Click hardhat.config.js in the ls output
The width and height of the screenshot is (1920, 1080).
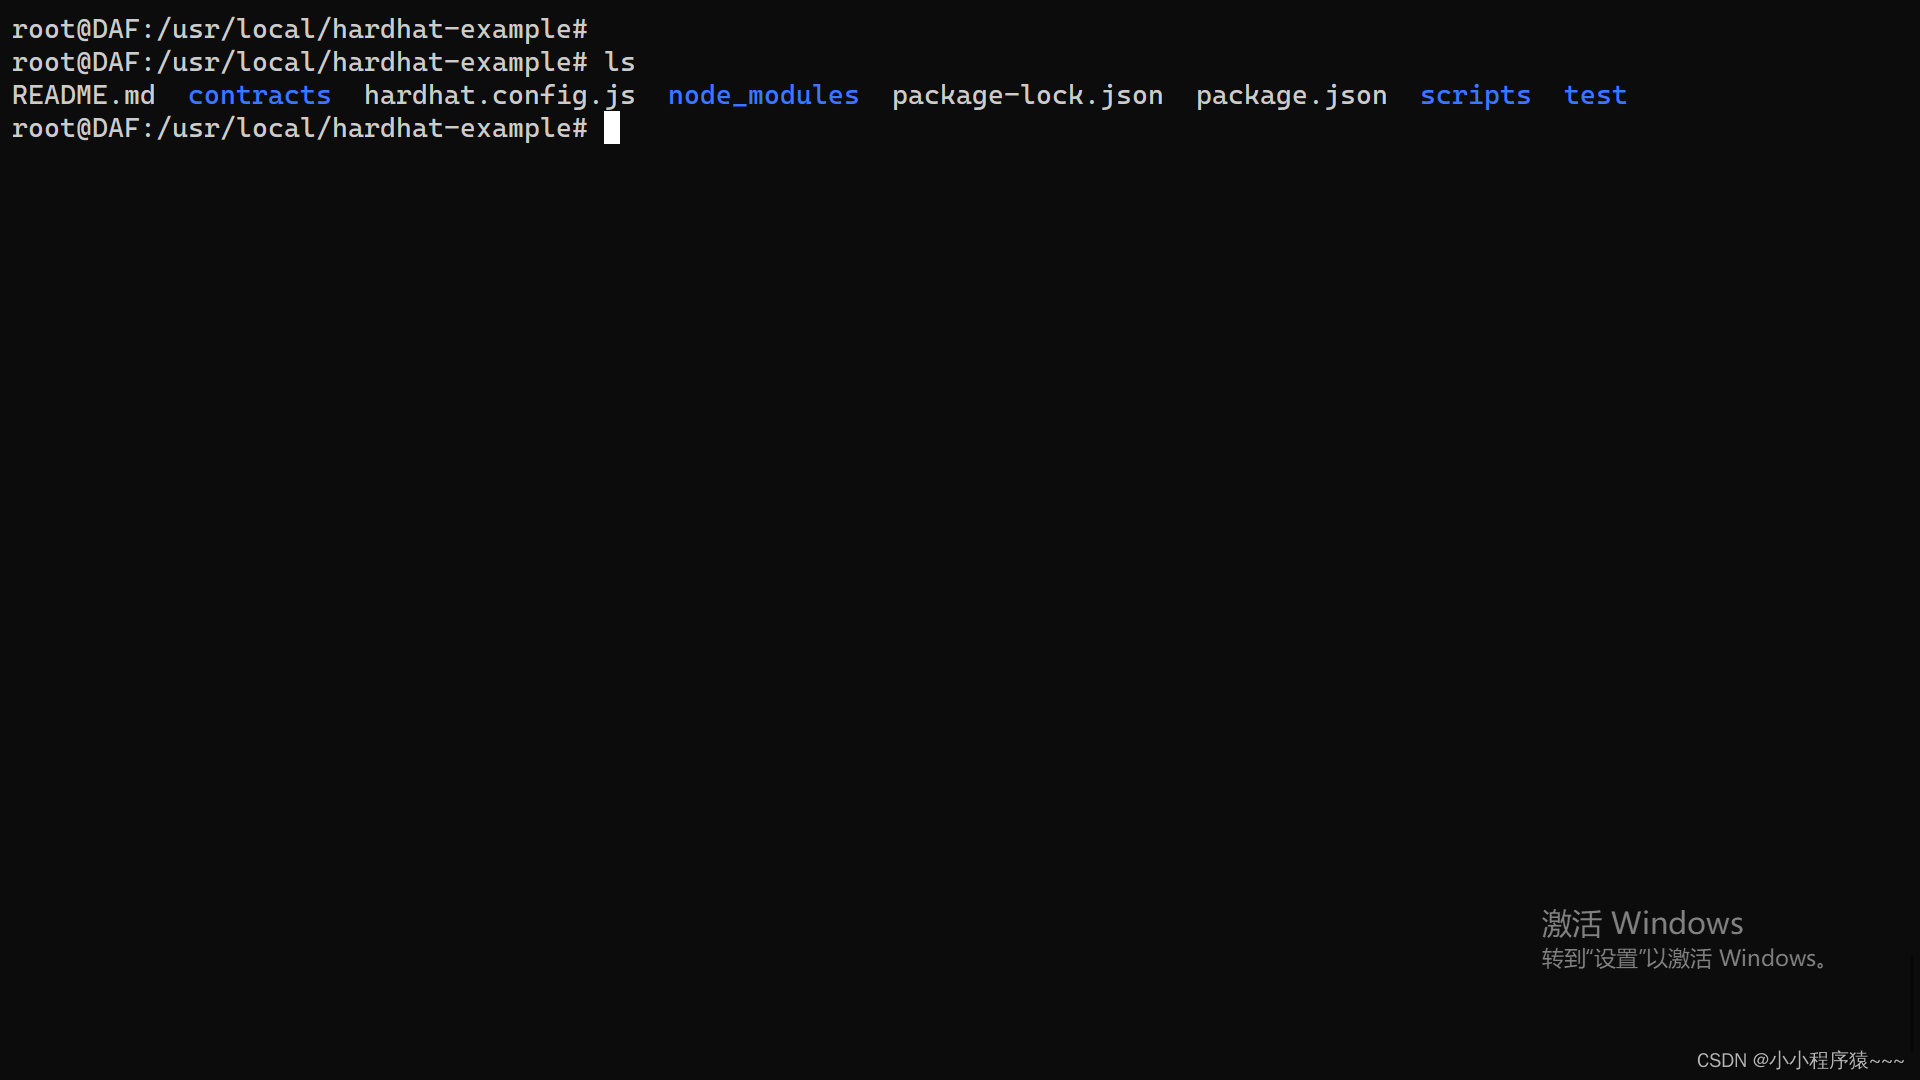point(499,95)
